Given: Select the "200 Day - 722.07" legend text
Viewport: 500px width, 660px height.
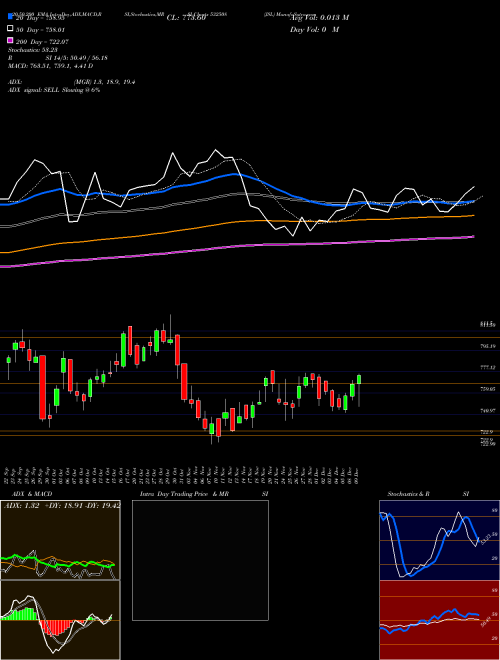Looking at the screenshot, I should (x=42, y=42).
